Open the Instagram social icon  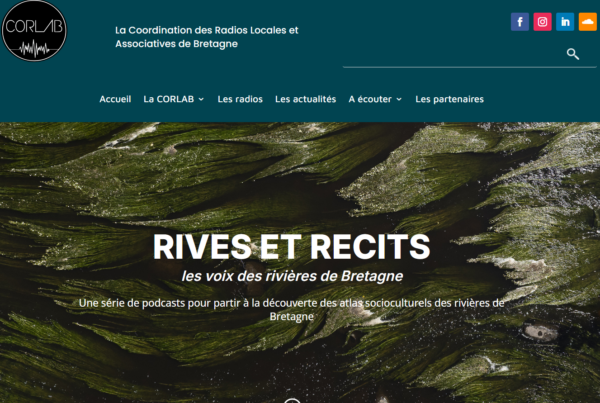543,22
